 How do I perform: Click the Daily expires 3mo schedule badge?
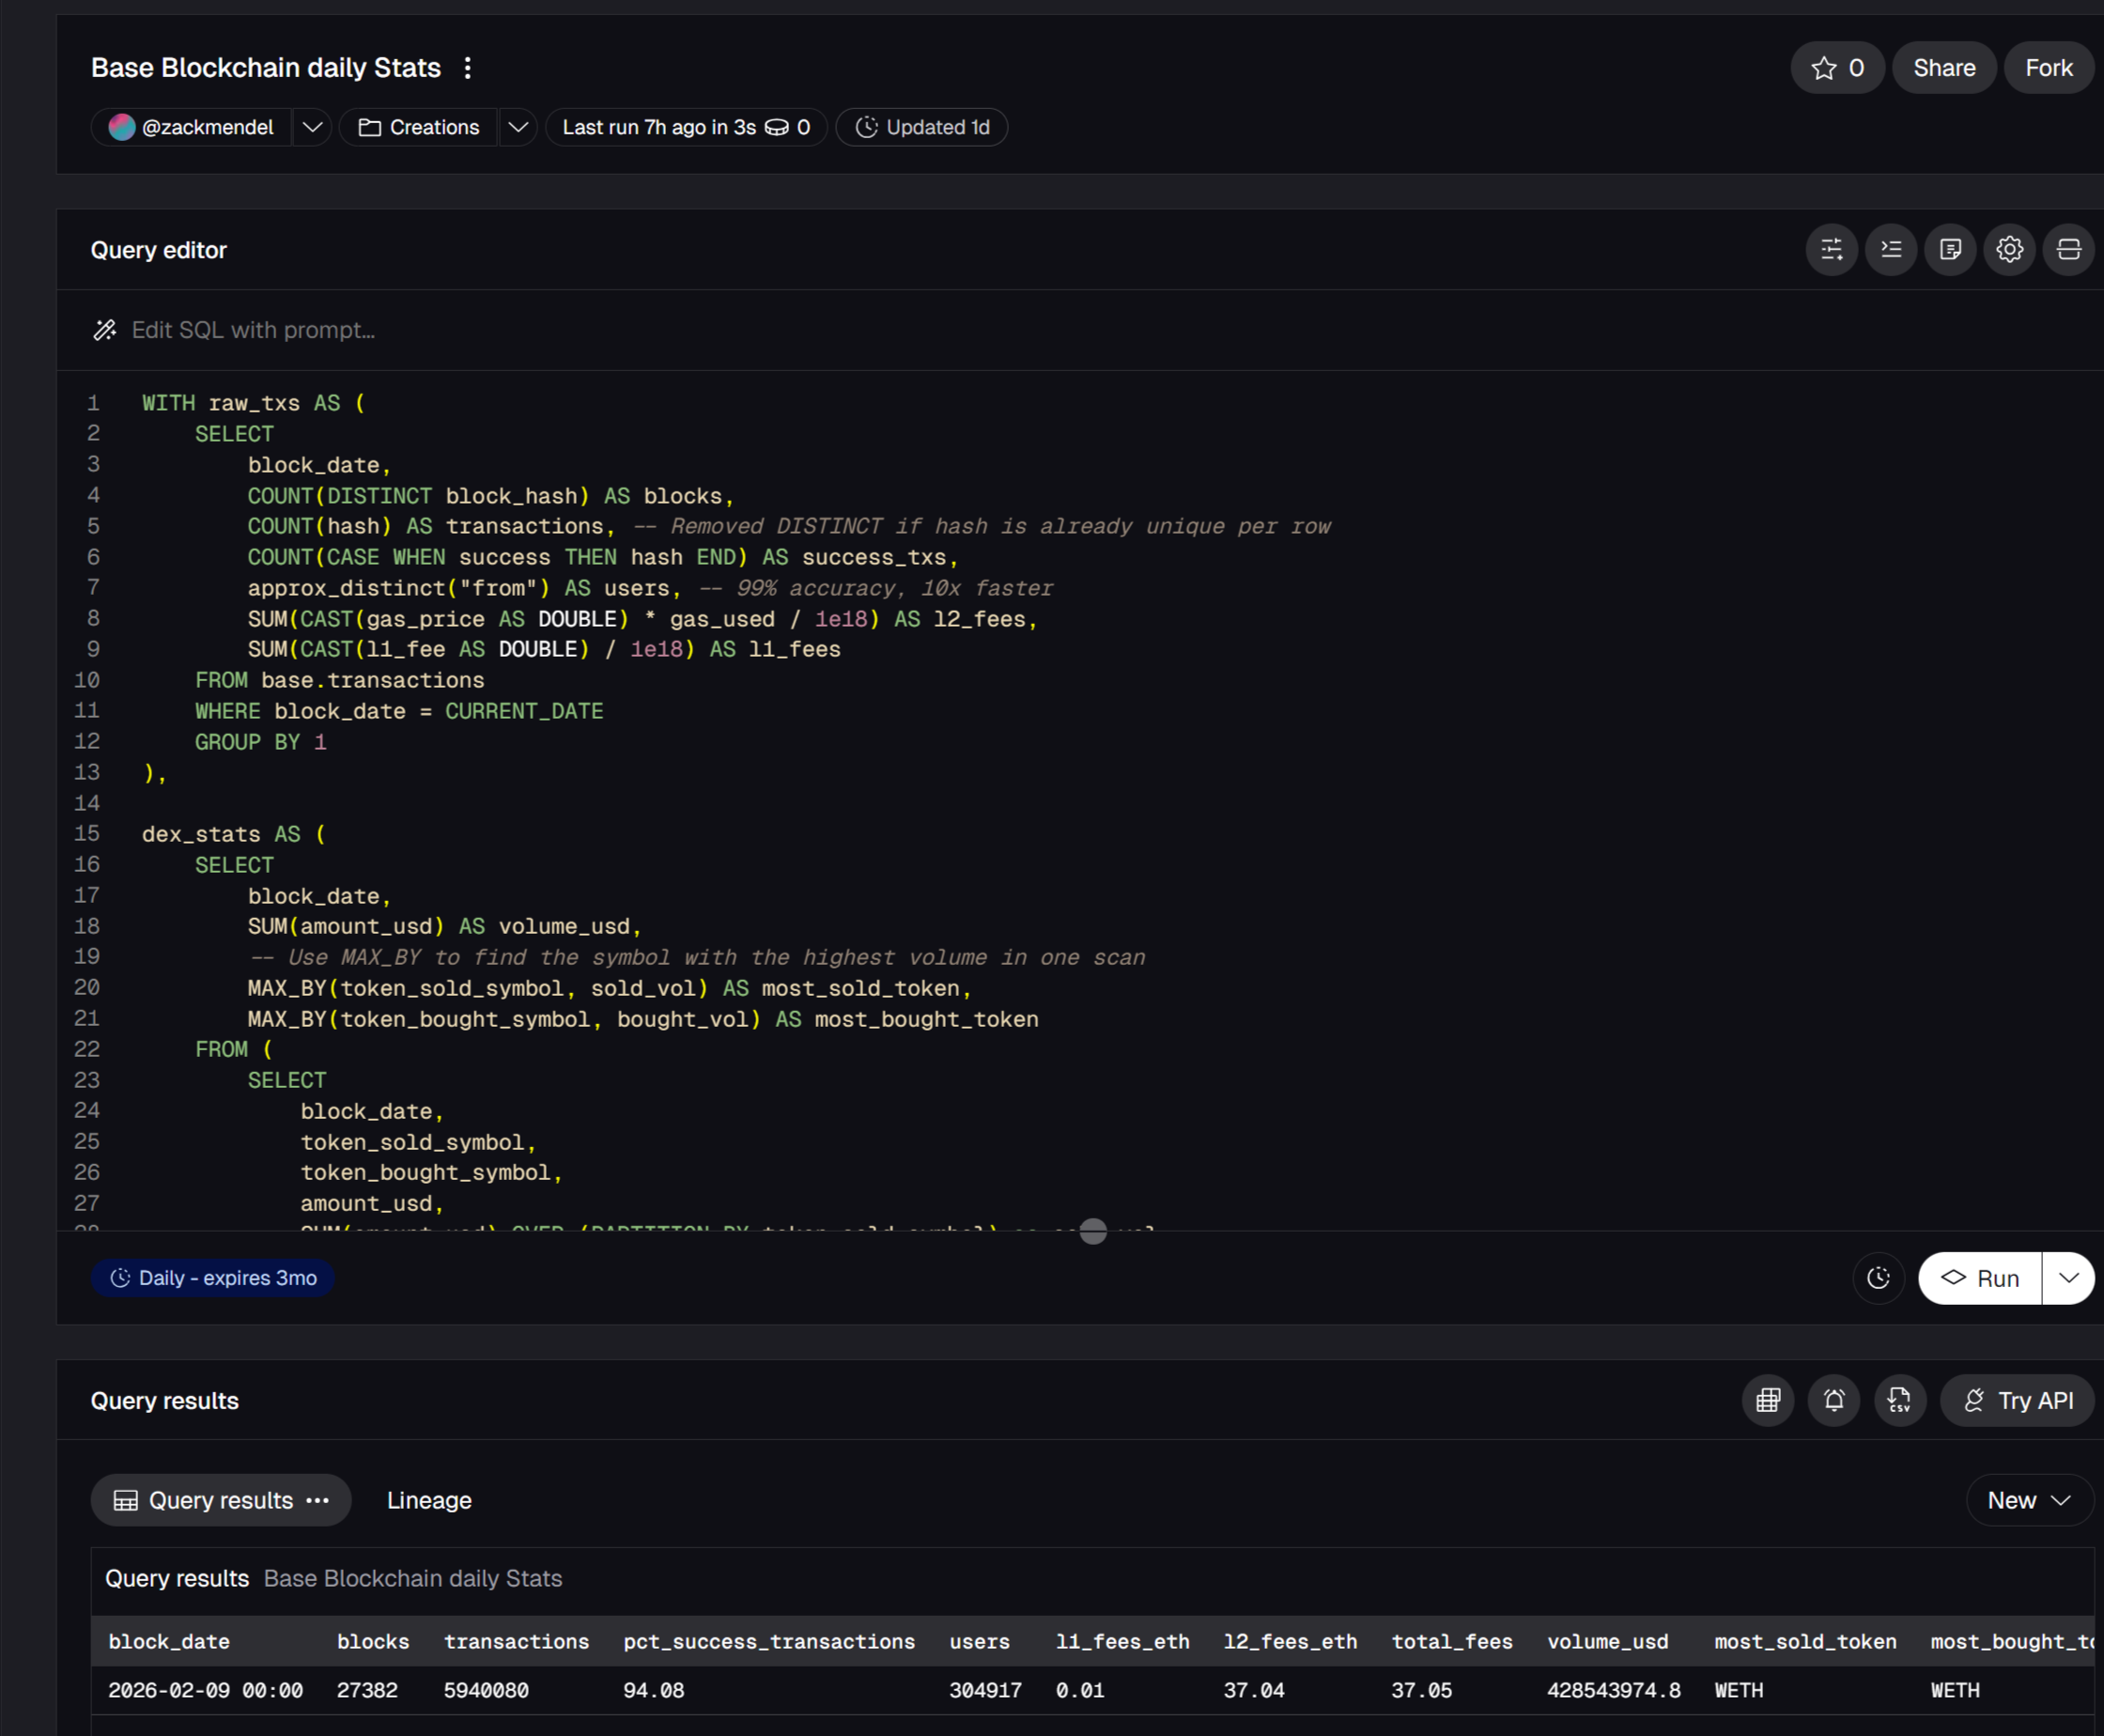point(213,1278)
